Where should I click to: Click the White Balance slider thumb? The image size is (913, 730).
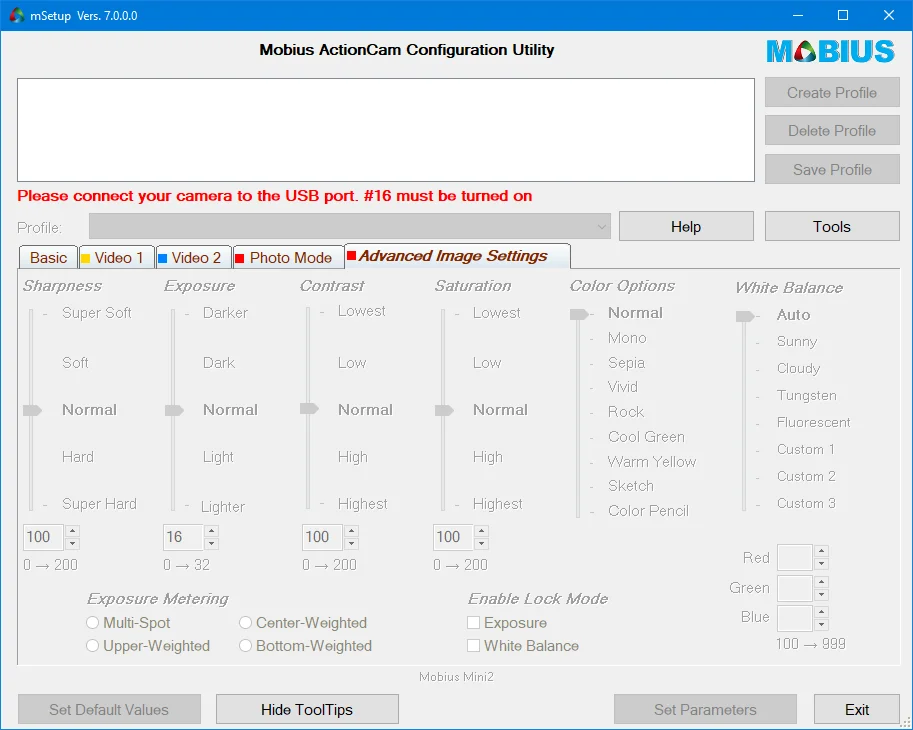pyautogui.click(x=745, y=316)
